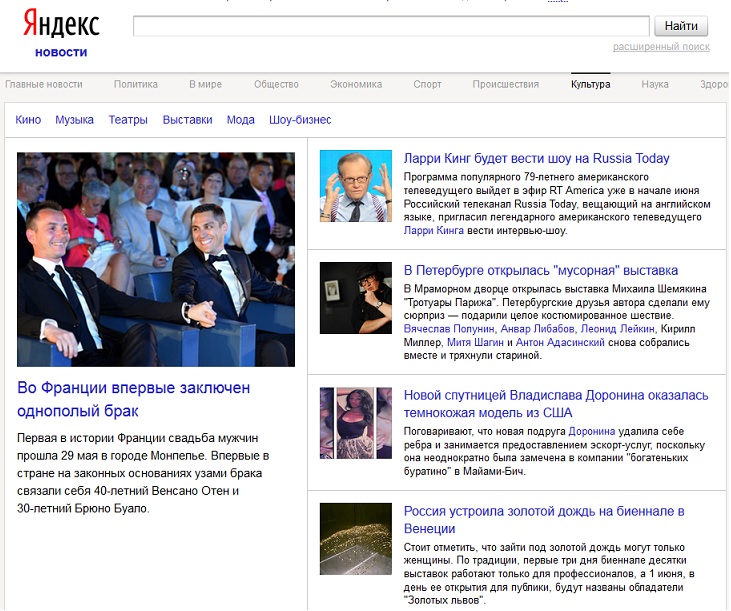Open расширенный поиск link
The width and height of the screenshot is (731, 611).
tap(661, 47)
